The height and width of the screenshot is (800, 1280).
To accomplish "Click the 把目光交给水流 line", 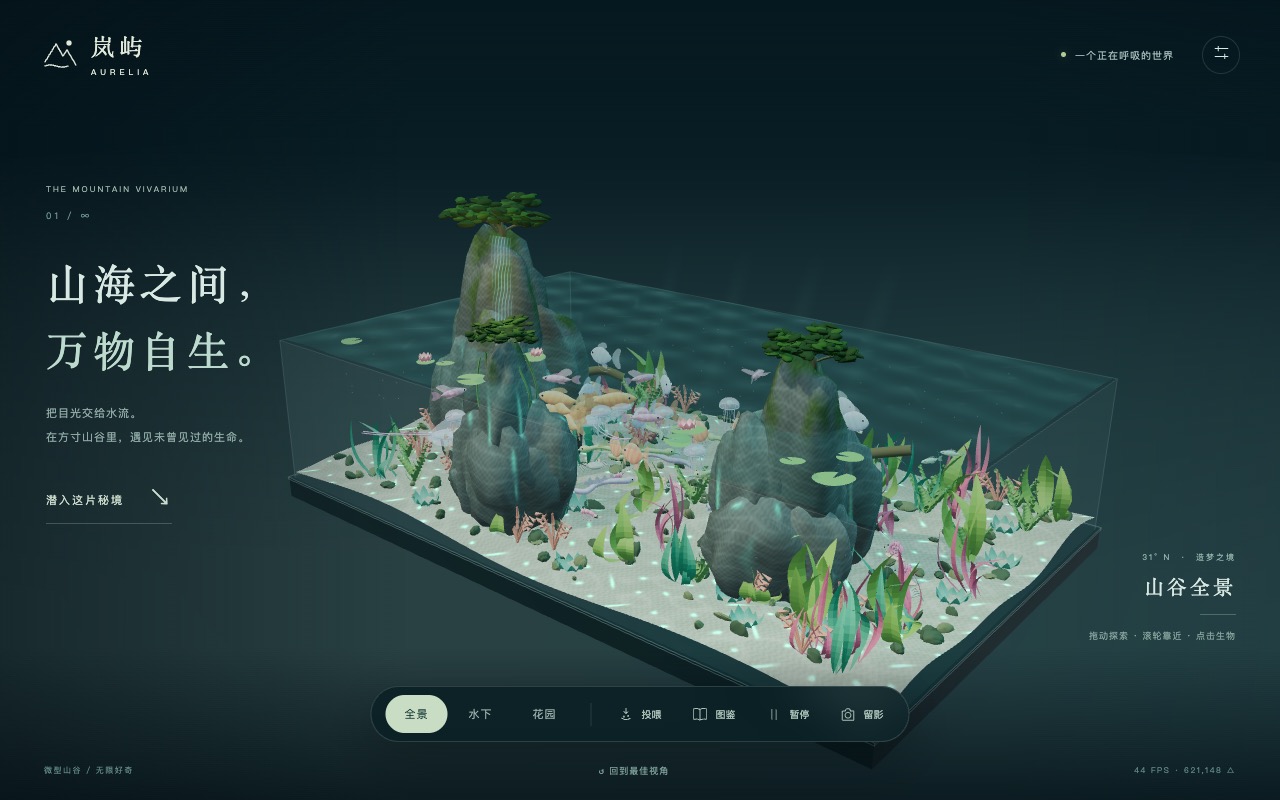I will pyautogui.click(x=91, y=413).
